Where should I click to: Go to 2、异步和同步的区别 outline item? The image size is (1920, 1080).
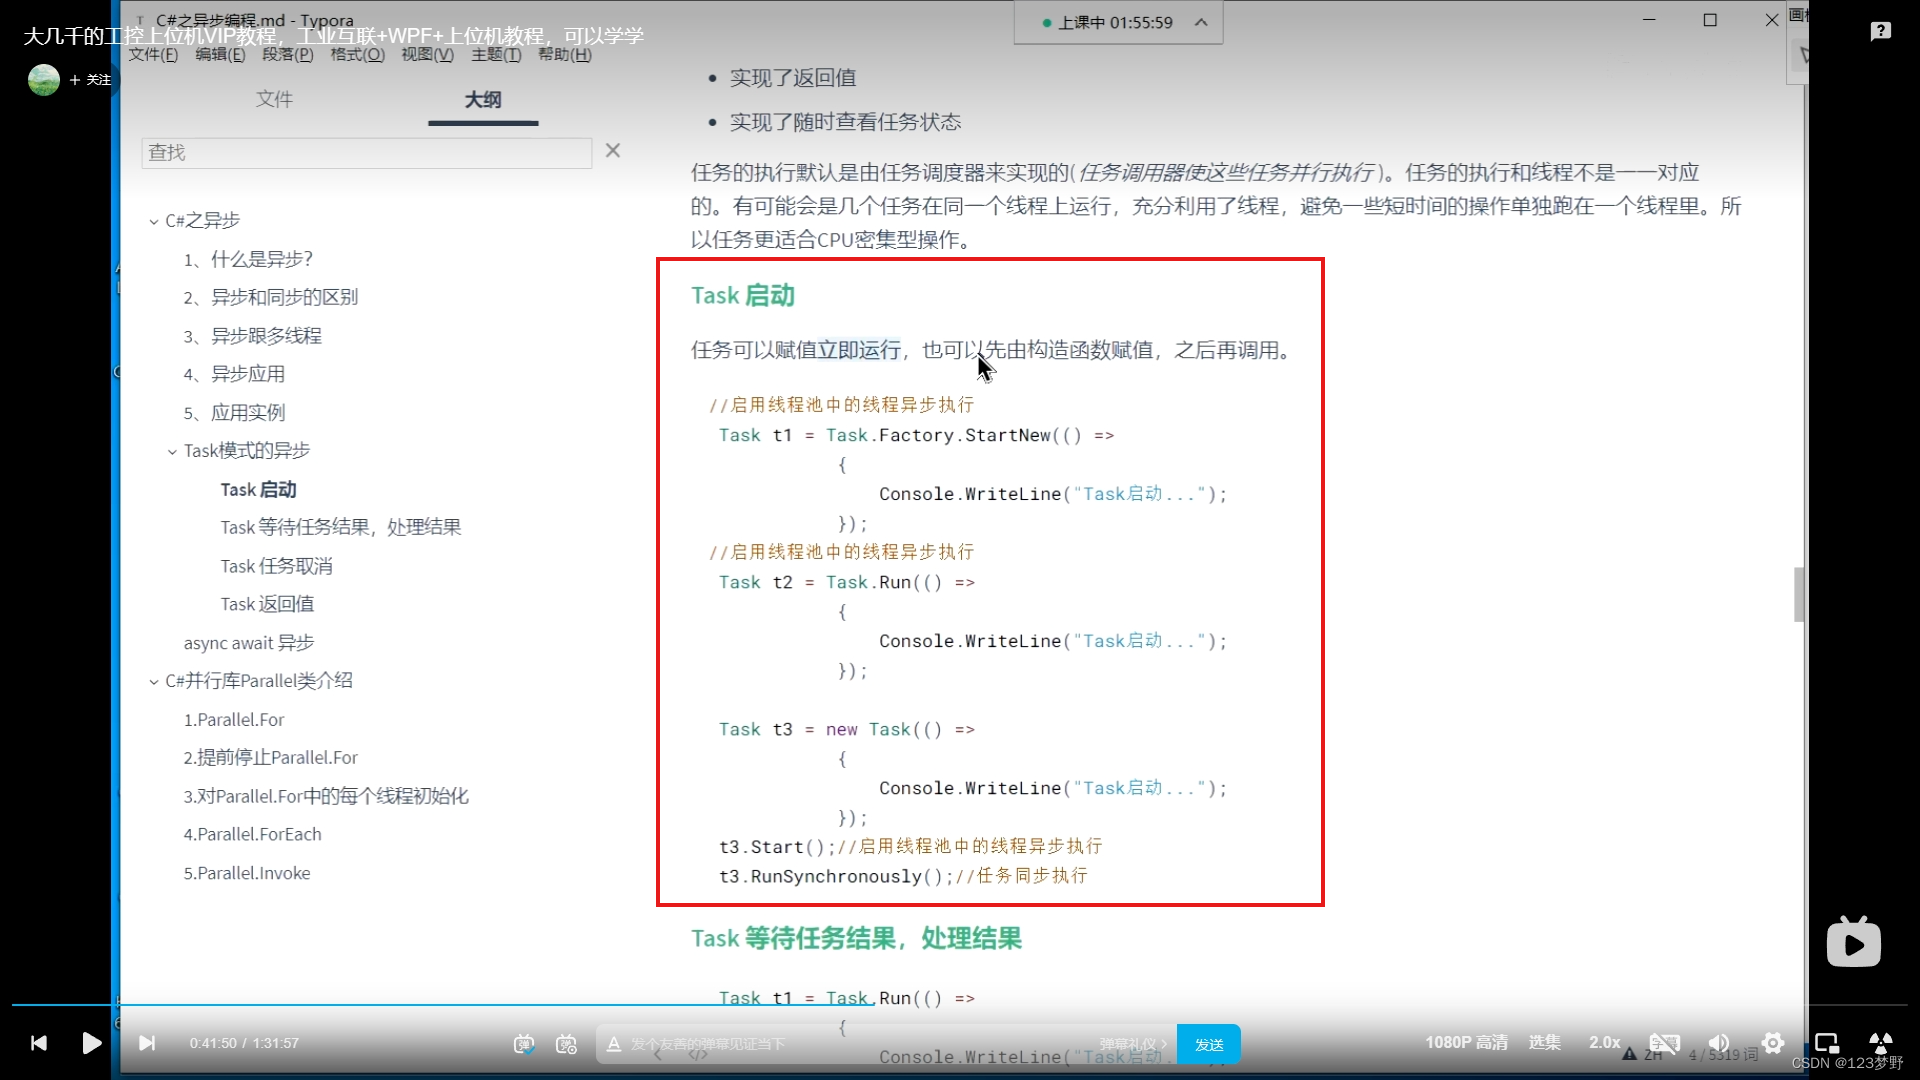coord(270,297)
